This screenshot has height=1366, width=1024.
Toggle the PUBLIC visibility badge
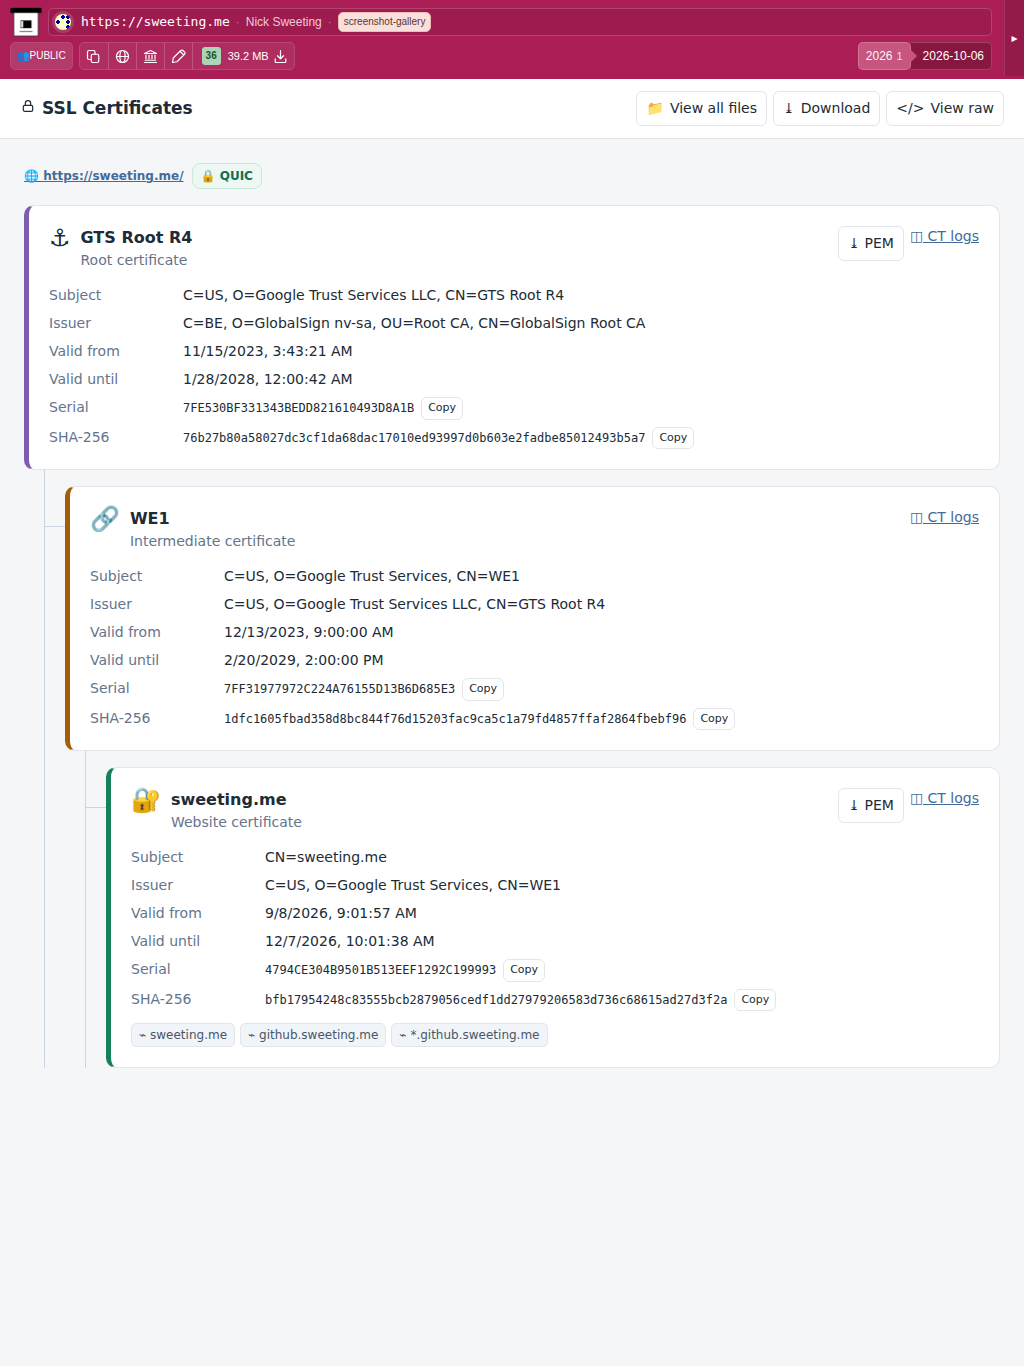41,56
